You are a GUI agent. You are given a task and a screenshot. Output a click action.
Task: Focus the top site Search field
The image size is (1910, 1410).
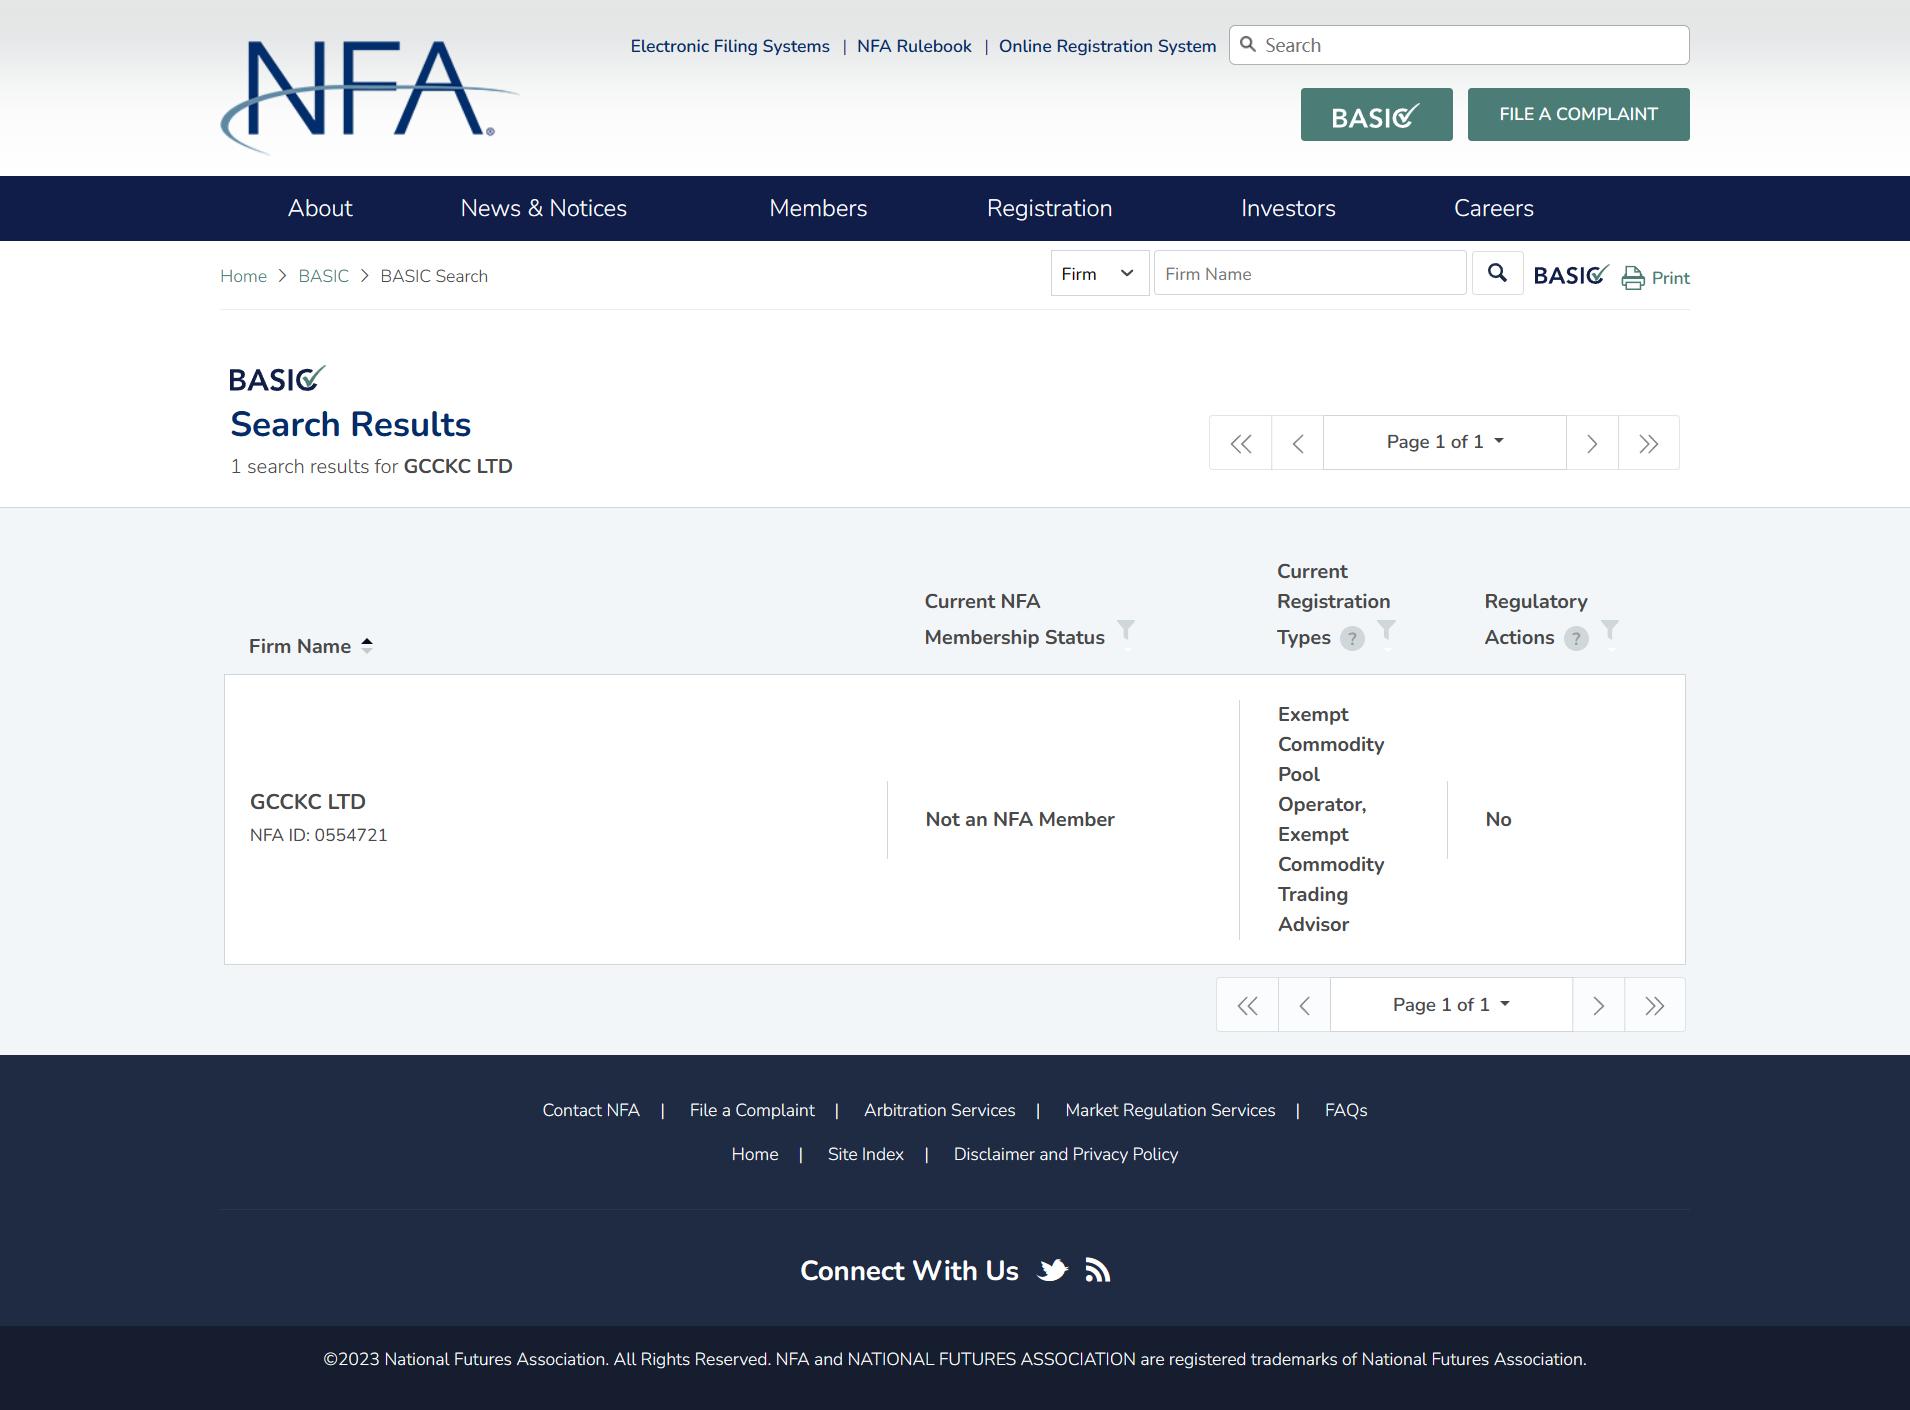[1459, 45]
